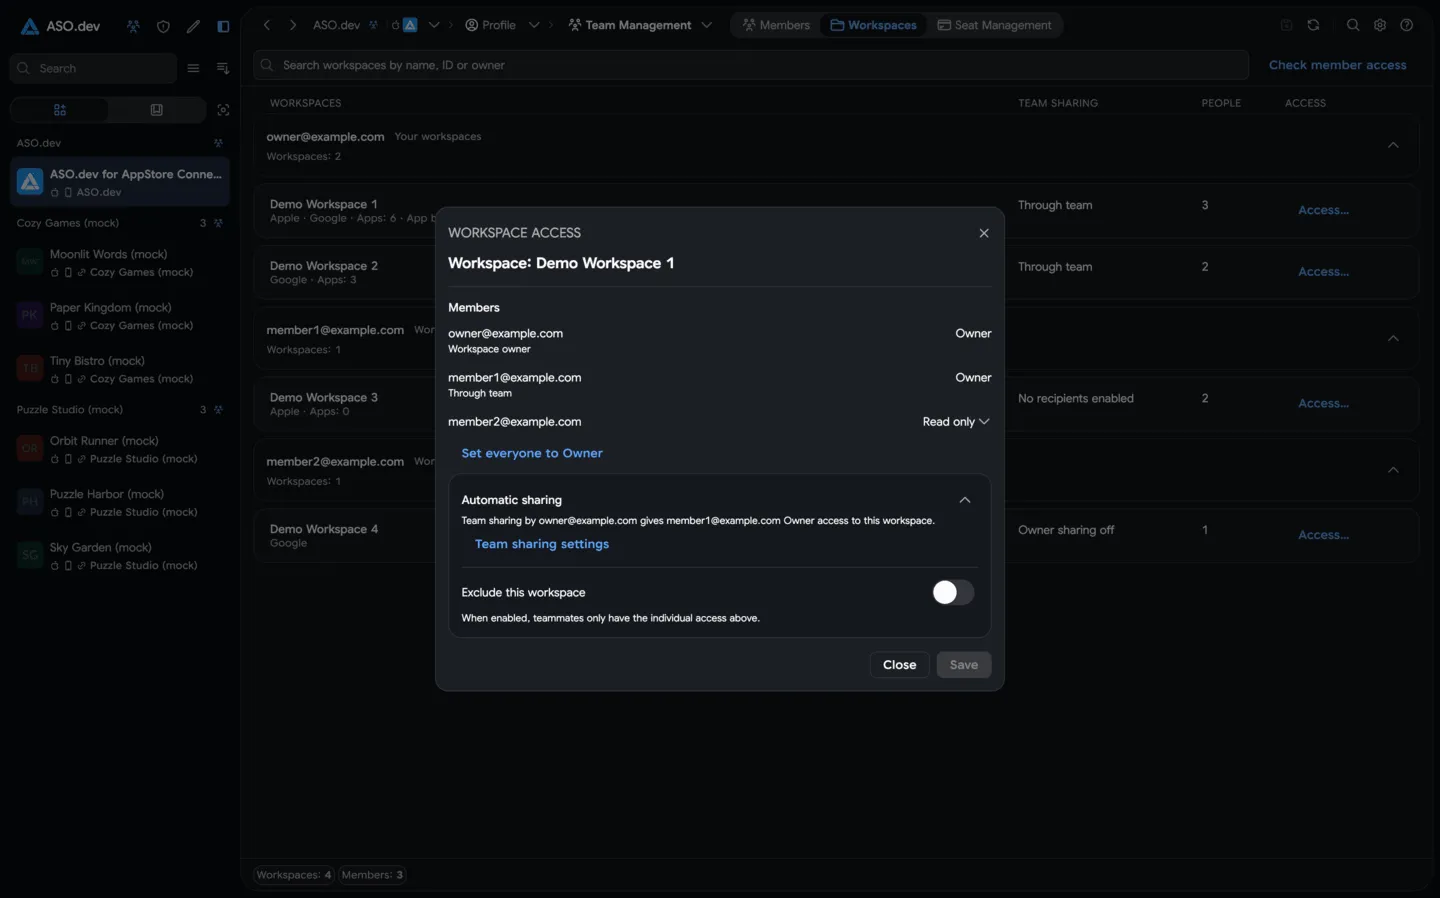The image size is (1440, 898).
Task: Select the apps grid view segment
Action: point(60,110)
